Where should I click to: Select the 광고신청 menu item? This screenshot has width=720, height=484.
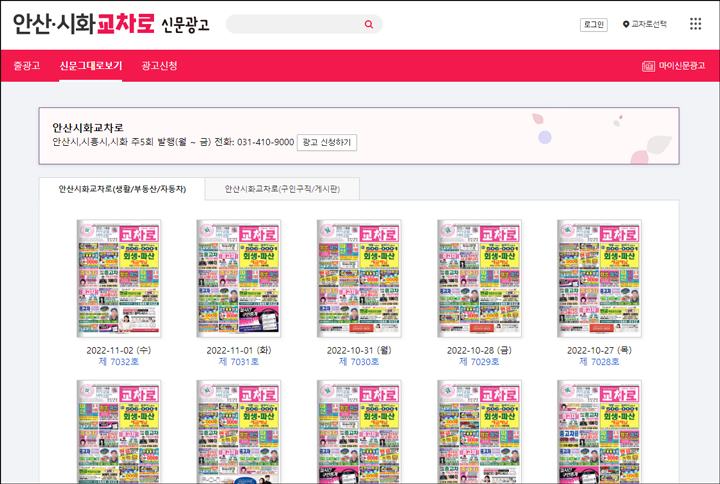[x=159, y=66]
